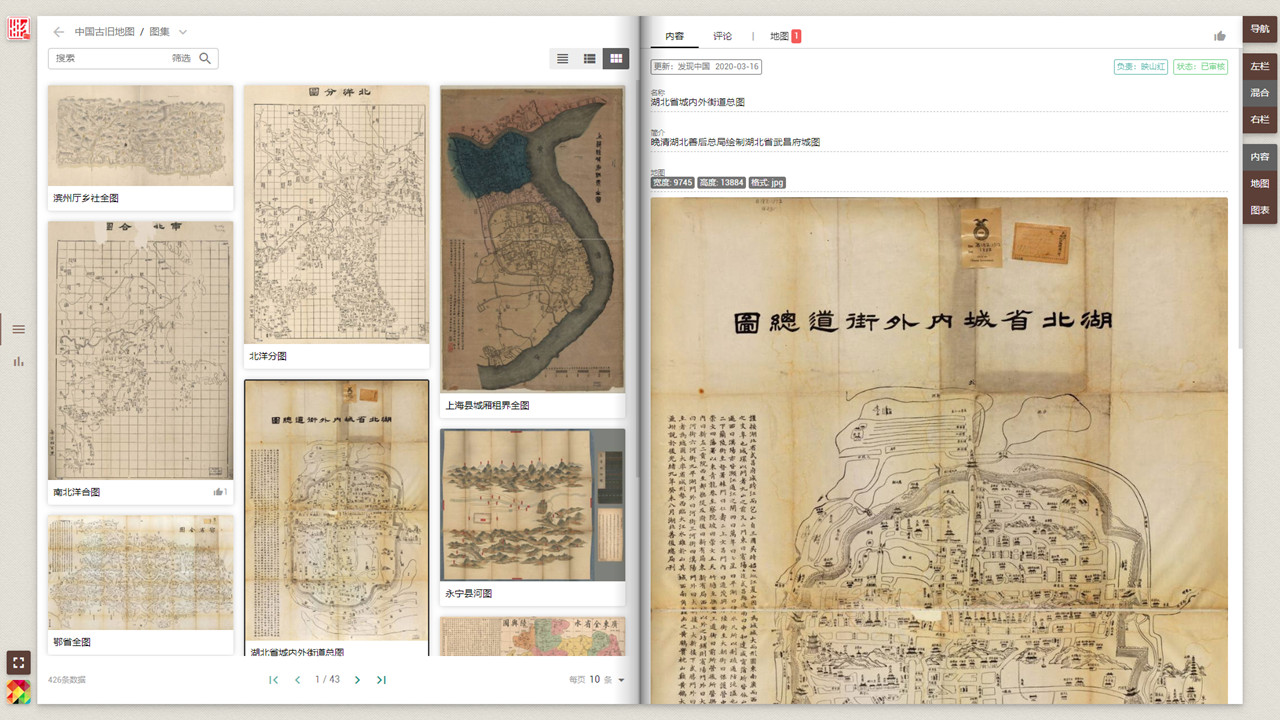
Task: Click the 状态: 已审核 status tag
Action: [1200, 67]
